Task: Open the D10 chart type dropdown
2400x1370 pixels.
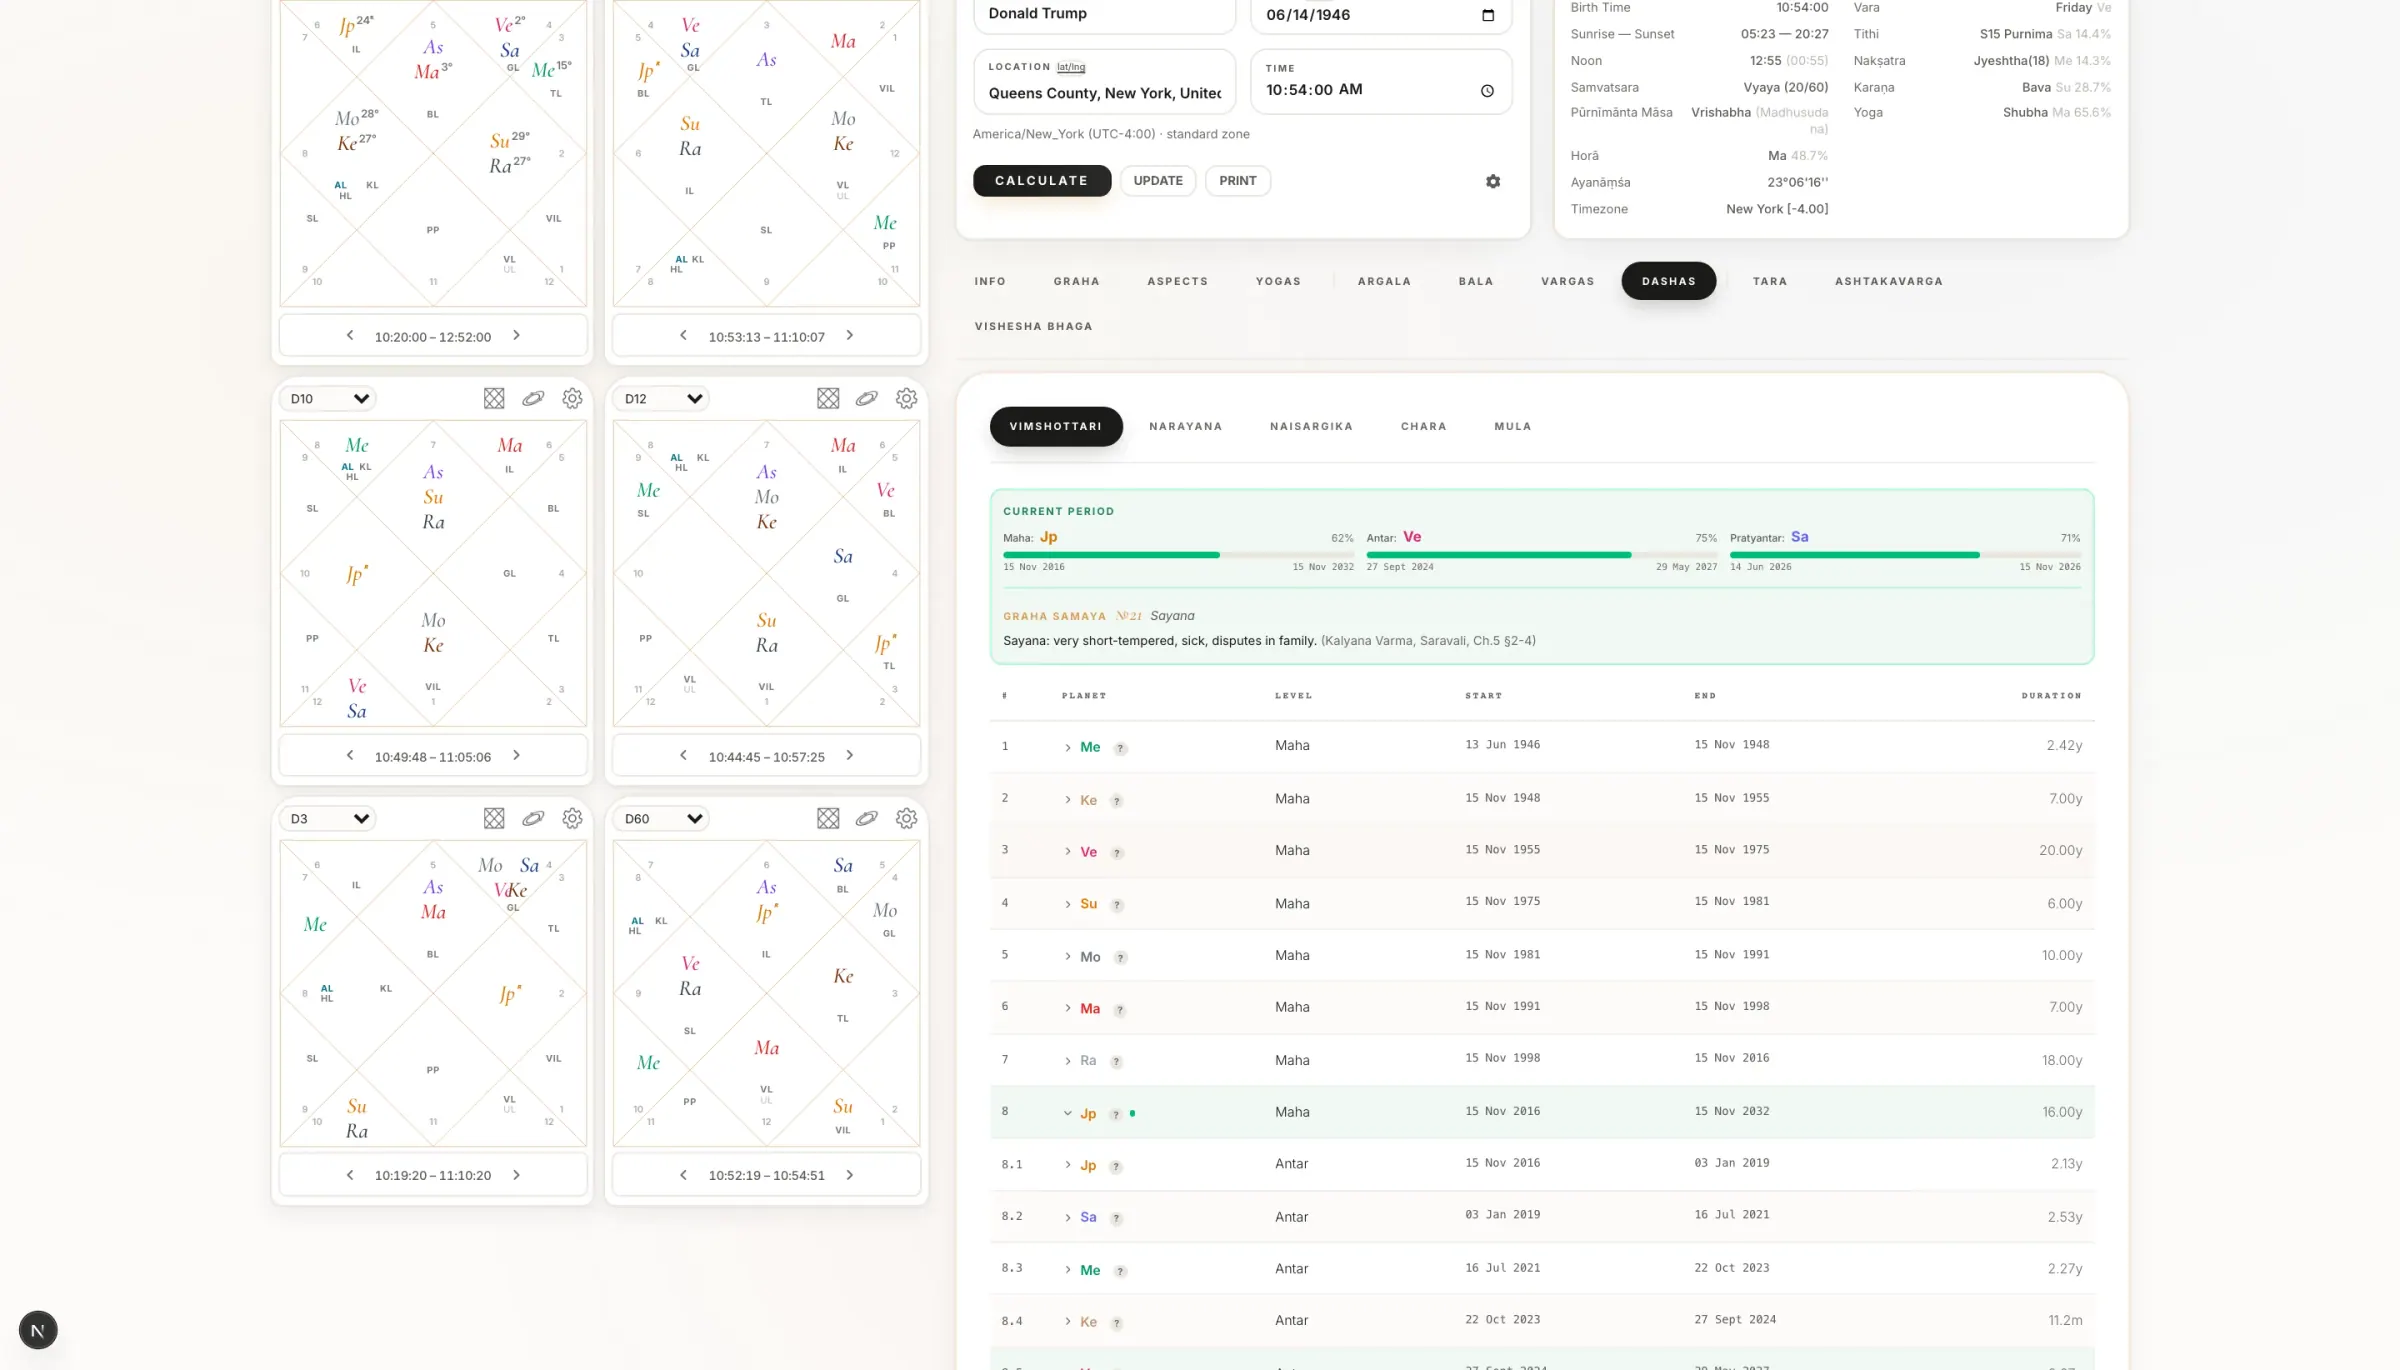Action: click(328, 398)
